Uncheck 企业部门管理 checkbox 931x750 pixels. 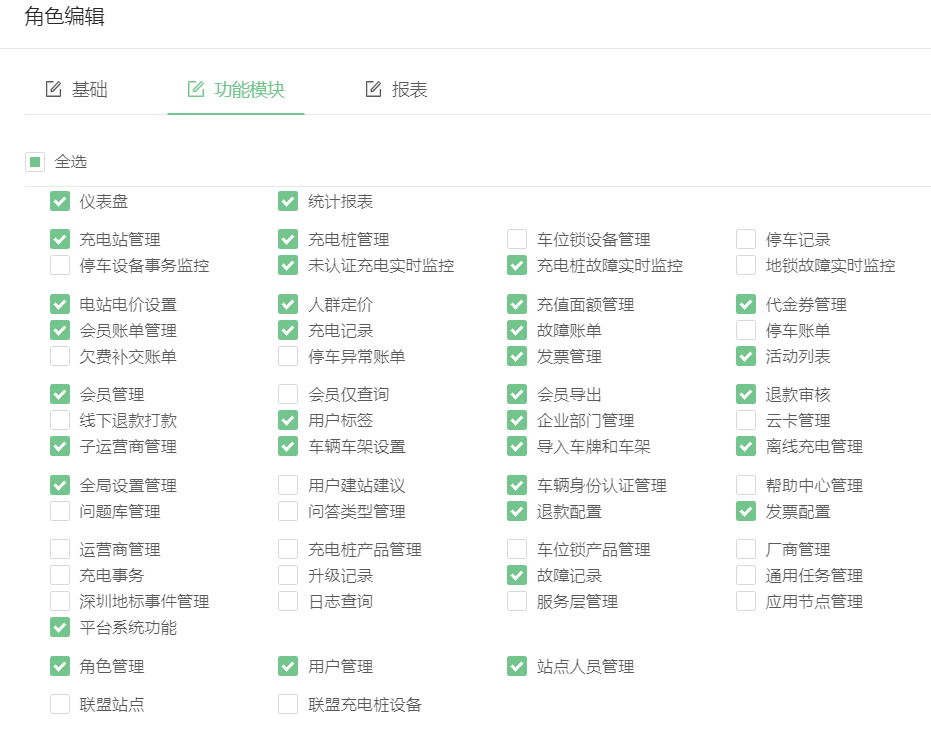coord(517,420)
